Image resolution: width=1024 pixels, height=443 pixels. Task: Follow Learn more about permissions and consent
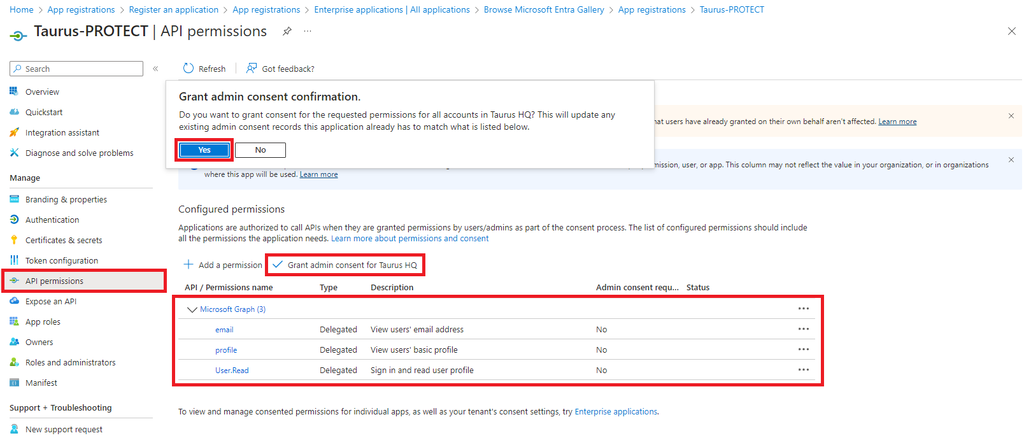(410, 238)
